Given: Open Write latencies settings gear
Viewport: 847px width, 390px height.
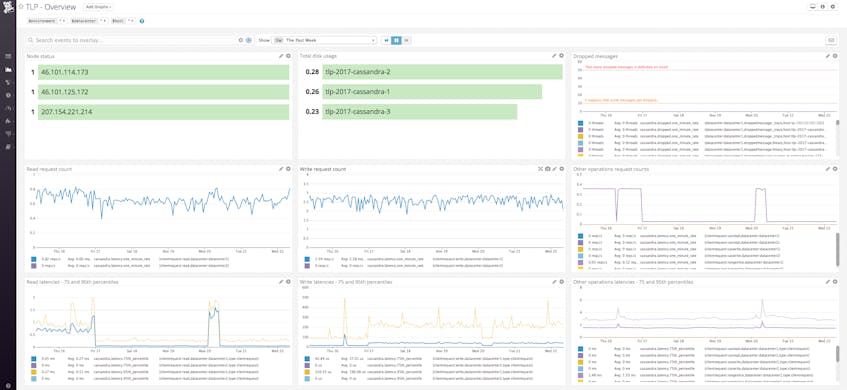Looking at the screenshot, I should pos(561,282).
